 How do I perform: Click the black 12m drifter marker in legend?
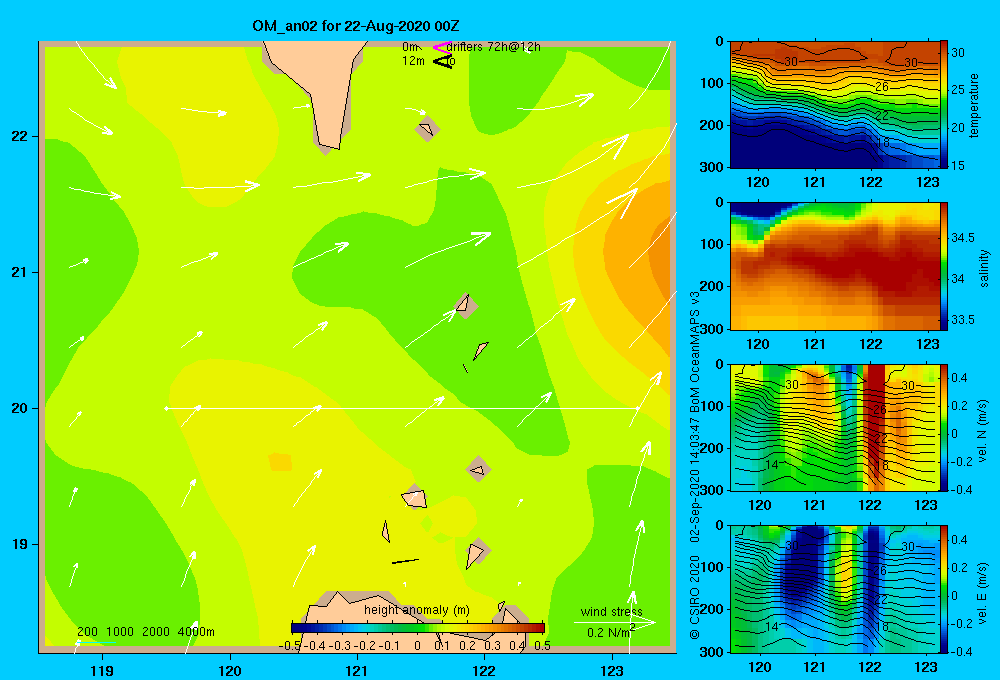pos(442,61)
